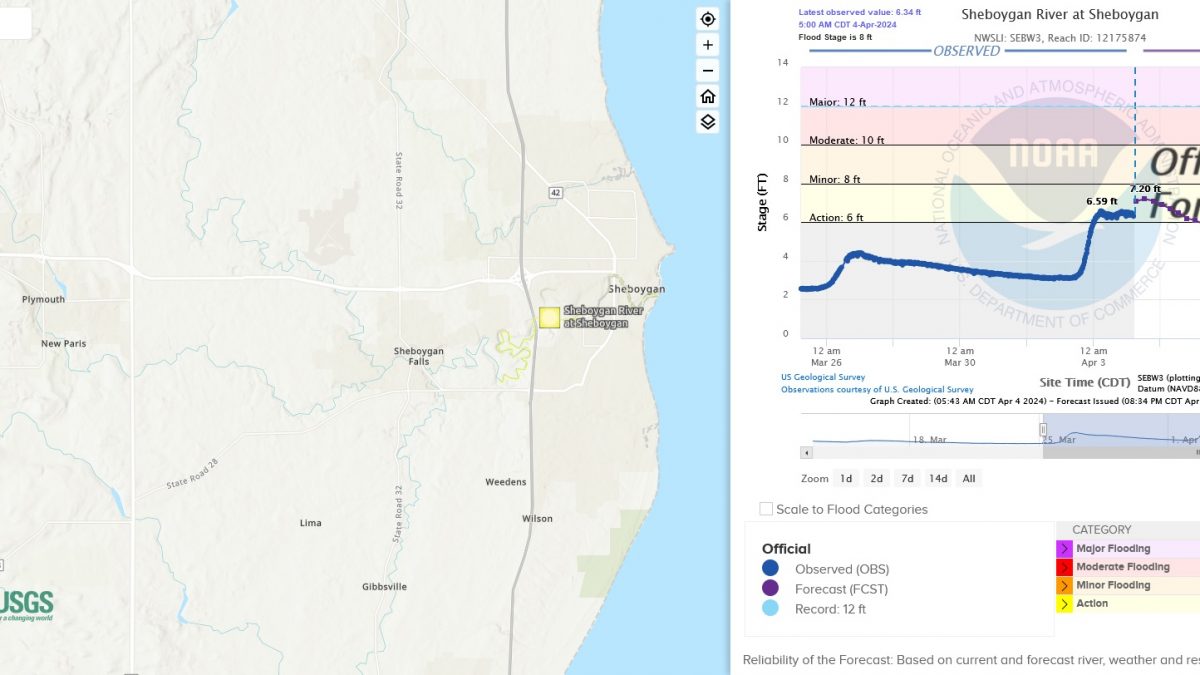Click the Flood Stage is 8 ft text
1200x675 pixels.
tap(835, 37)
